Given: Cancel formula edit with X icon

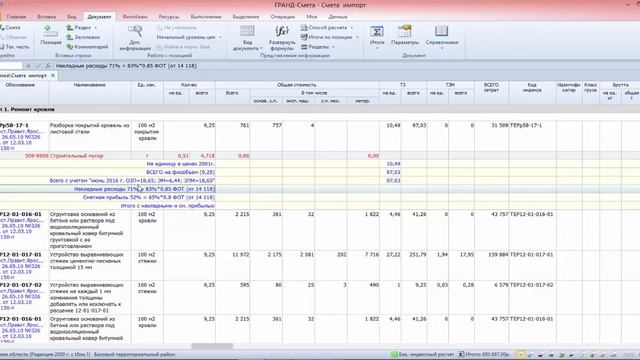Looking at the screenshot, I should tap(28, 66).
